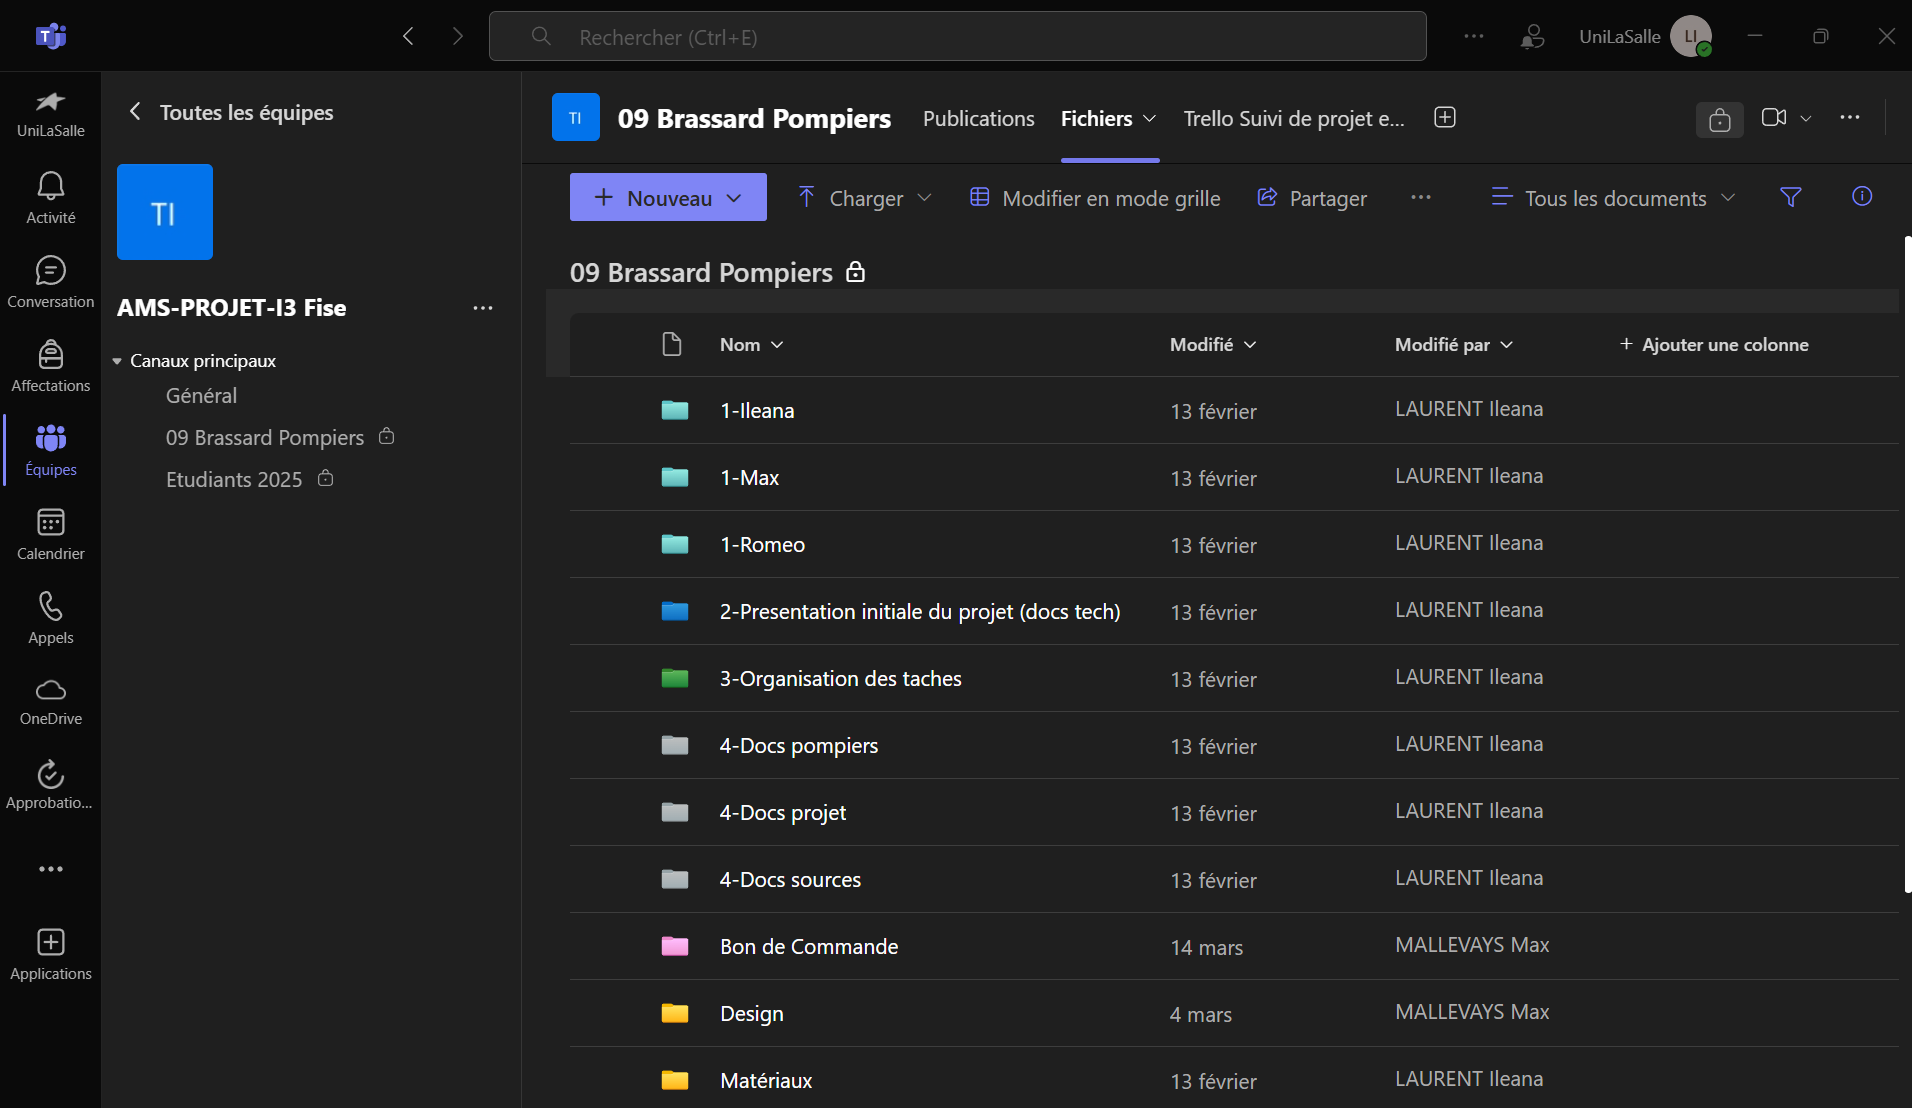Enable Modifier en mode grille
Screen dimensions: 1912x1108
1095,198
